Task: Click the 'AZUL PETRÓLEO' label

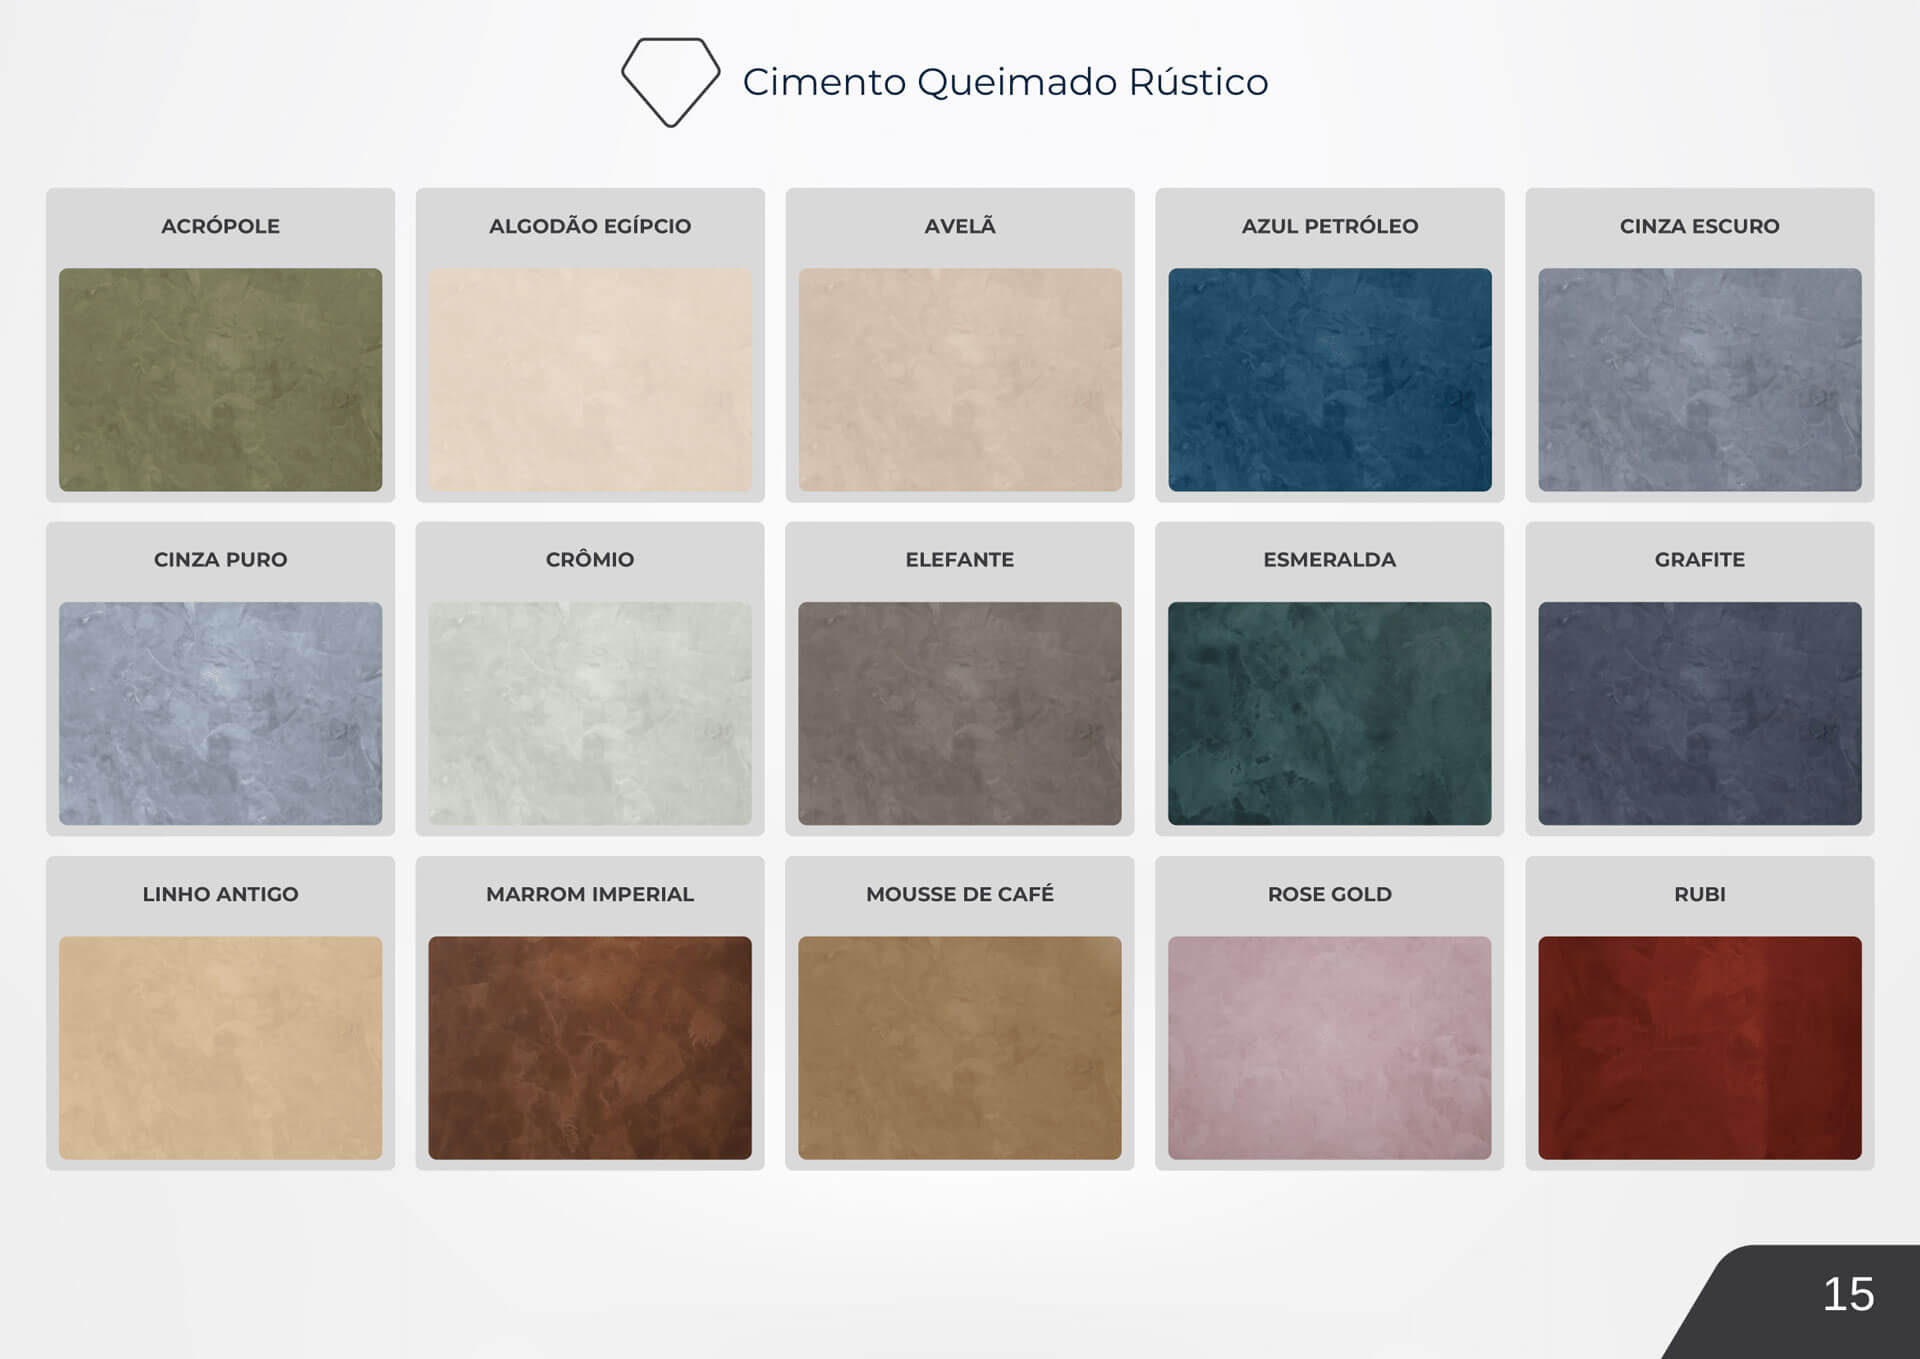Action: pyautogui.click(x=1330, y=226)
